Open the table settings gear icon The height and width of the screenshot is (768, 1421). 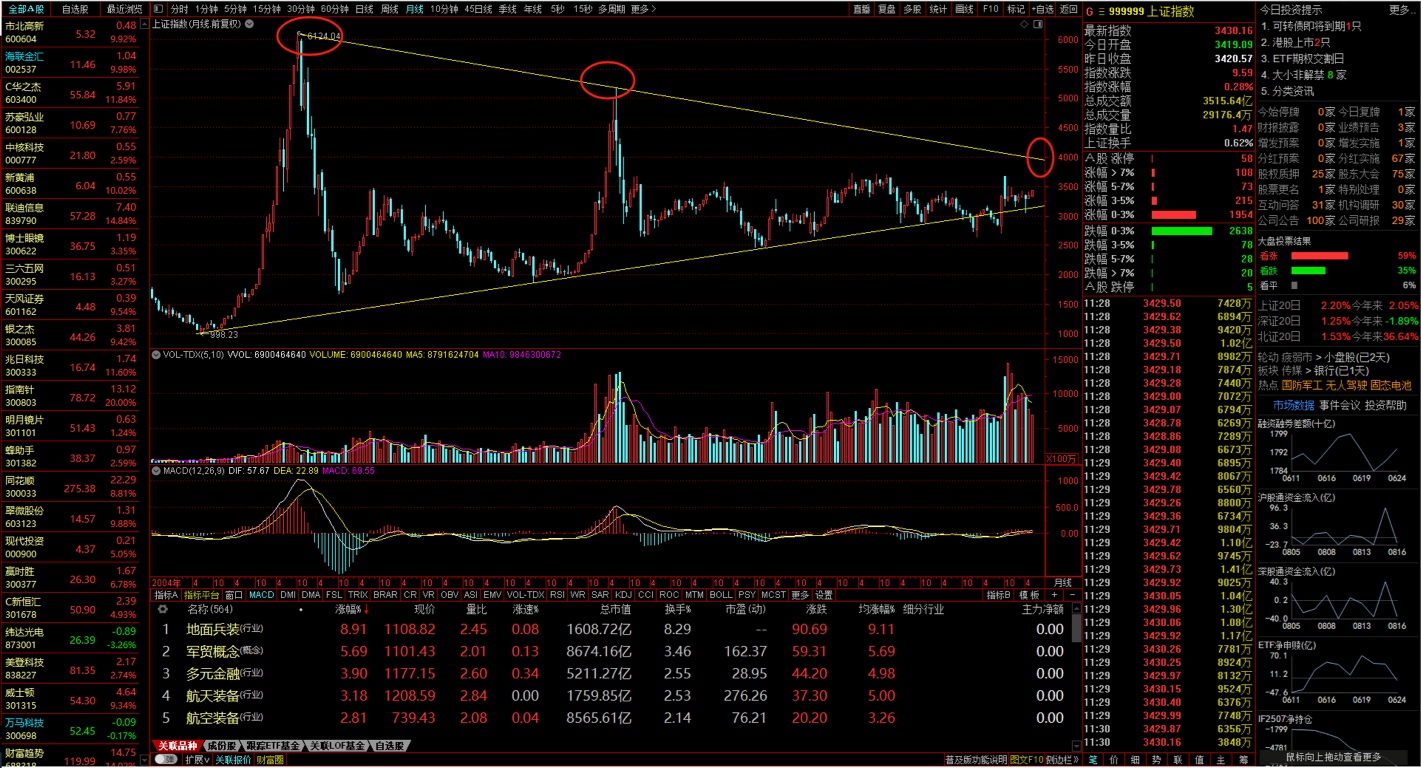pos(163,608)
